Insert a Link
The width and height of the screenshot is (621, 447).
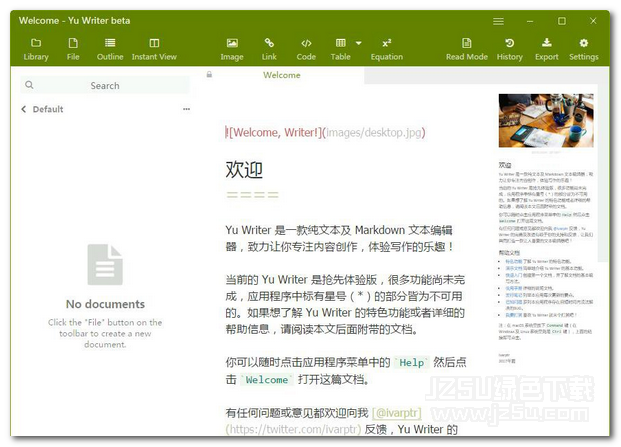(x=269, y=49)
